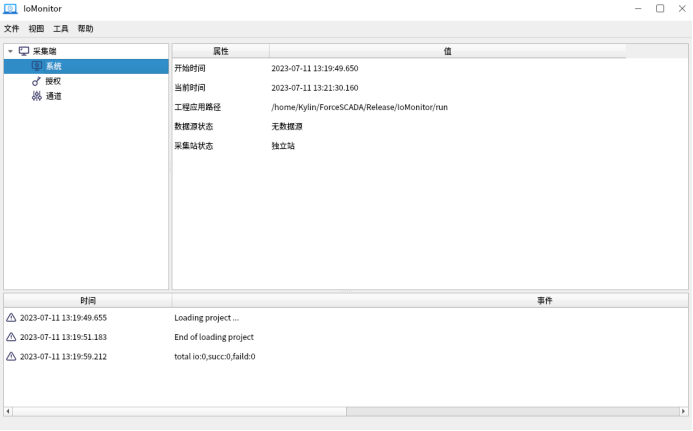Click the IoMonitor app icon in title bar

10,8
